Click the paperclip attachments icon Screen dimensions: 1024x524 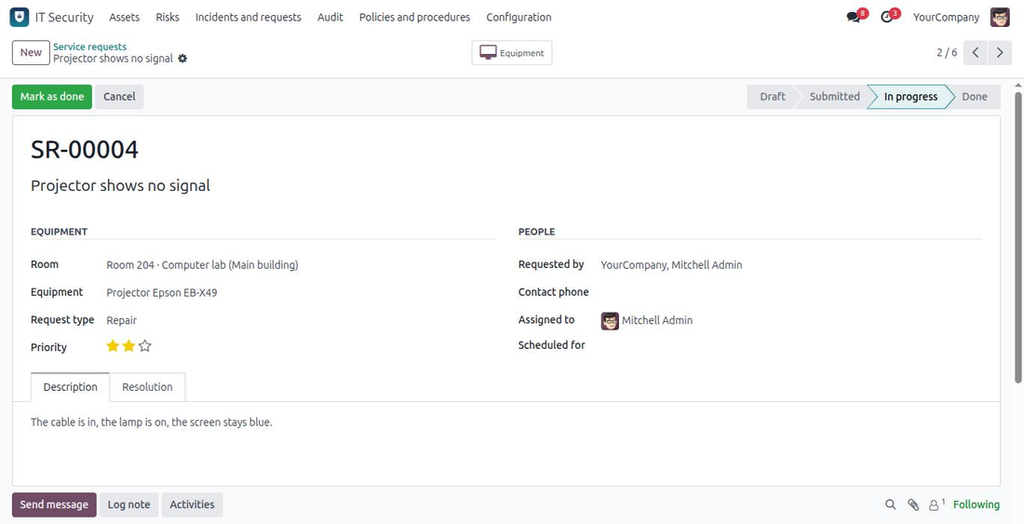pyautogui.click(x=913, y=504)
